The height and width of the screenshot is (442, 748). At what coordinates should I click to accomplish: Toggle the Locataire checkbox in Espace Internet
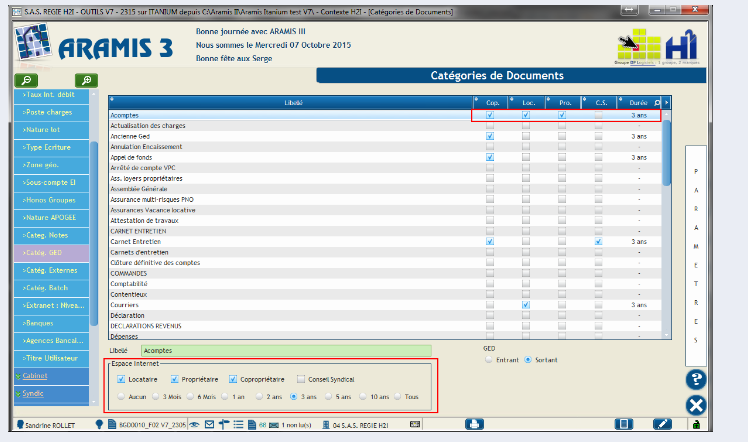click(x=121, y=379)
